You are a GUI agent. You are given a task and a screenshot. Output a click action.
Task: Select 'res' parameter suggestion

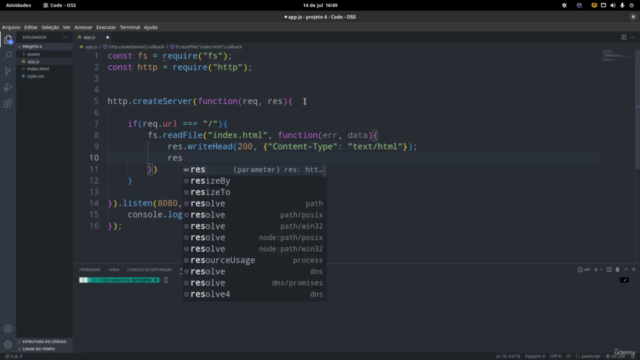[x=254, y=169]
